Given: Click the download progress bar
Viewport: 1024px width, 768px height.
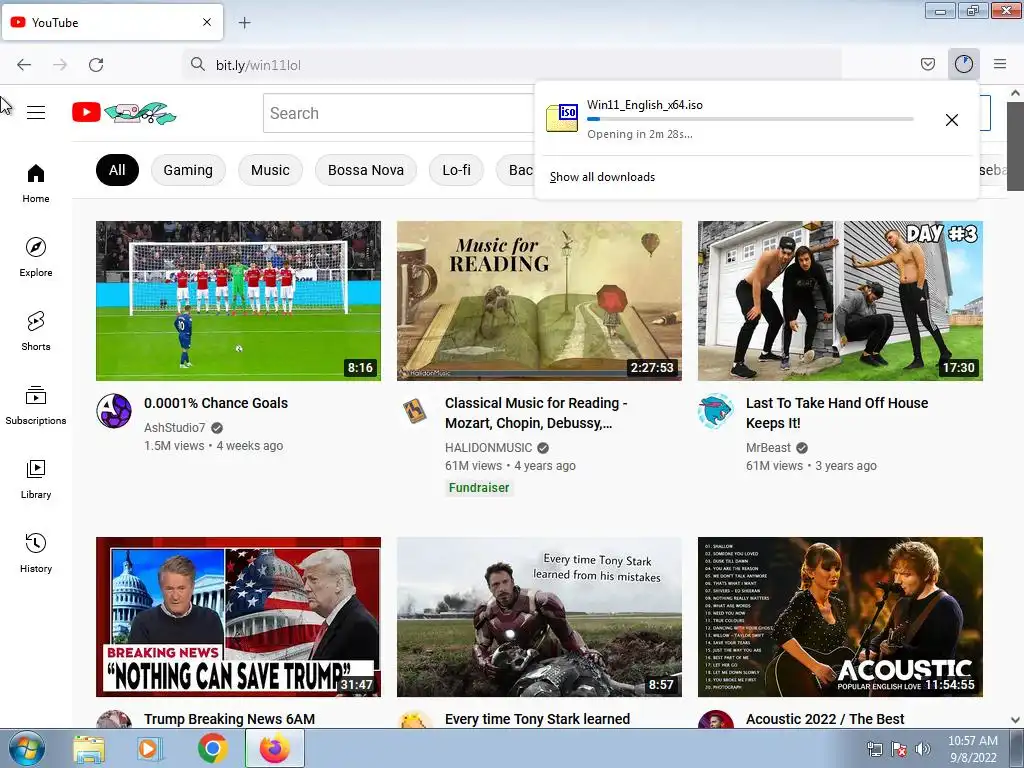Looking at the screenshot, I should point(750,119).
